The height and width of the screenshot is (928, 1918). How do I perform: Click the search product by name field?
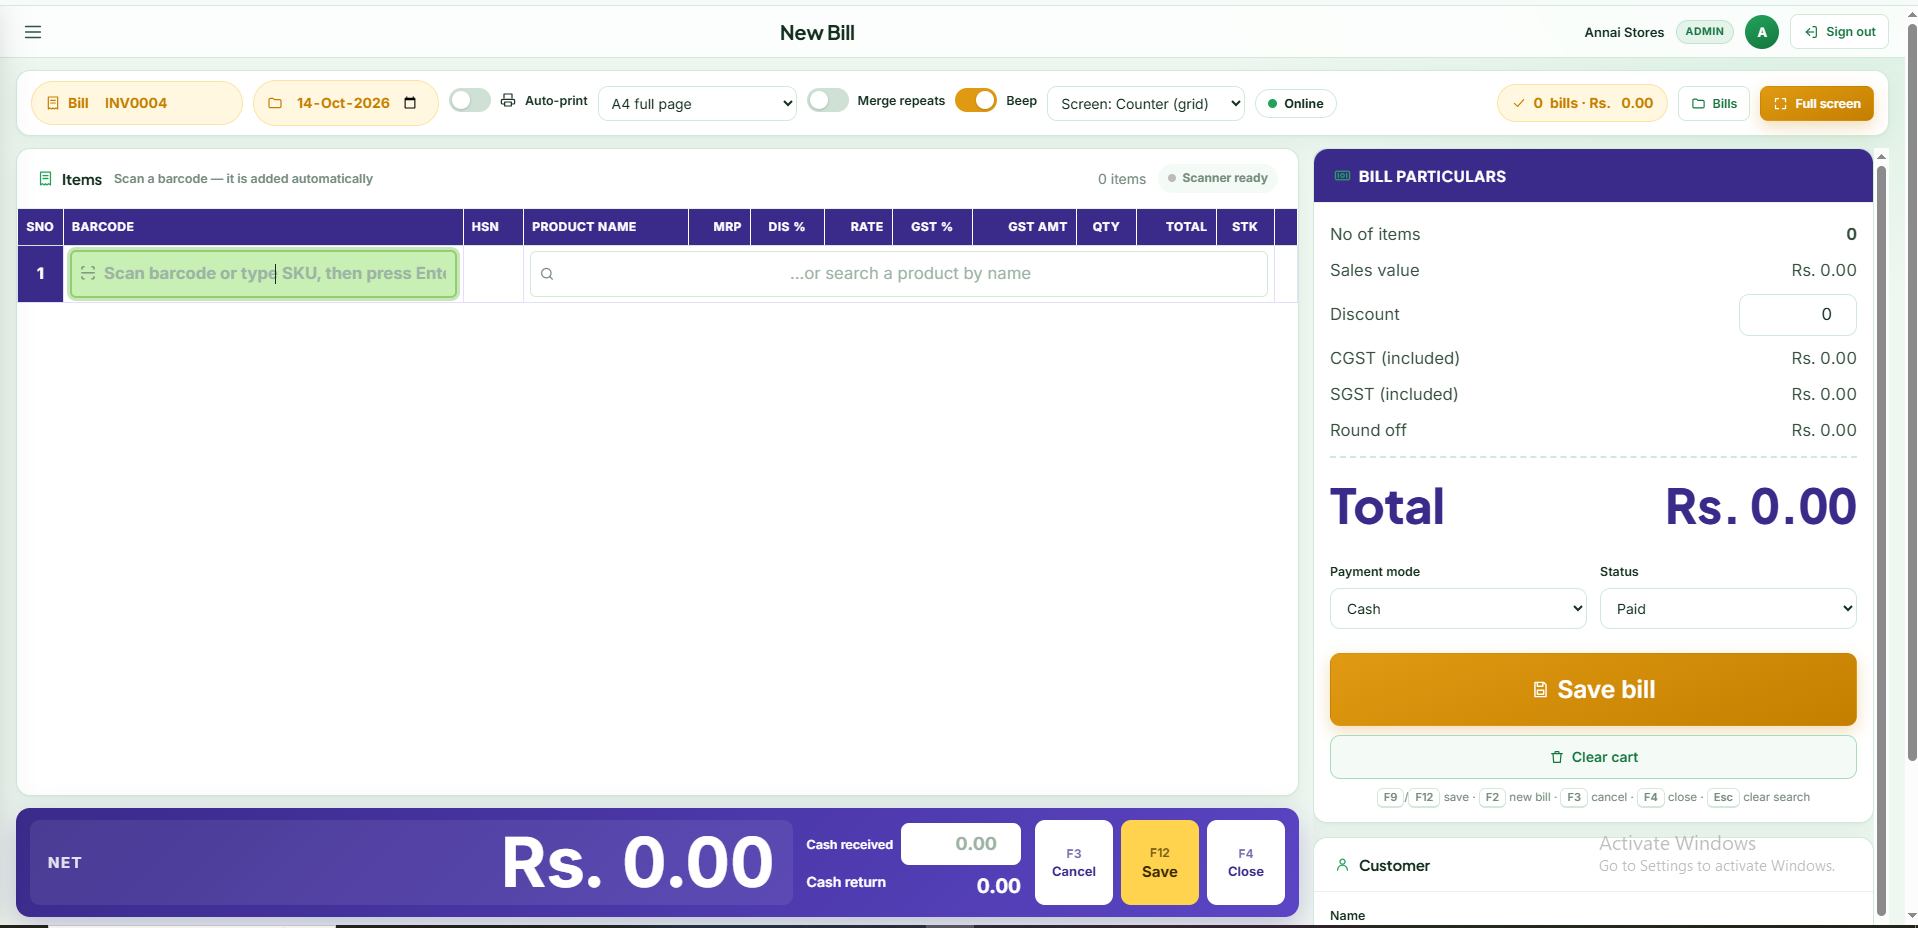click(899, 274)
